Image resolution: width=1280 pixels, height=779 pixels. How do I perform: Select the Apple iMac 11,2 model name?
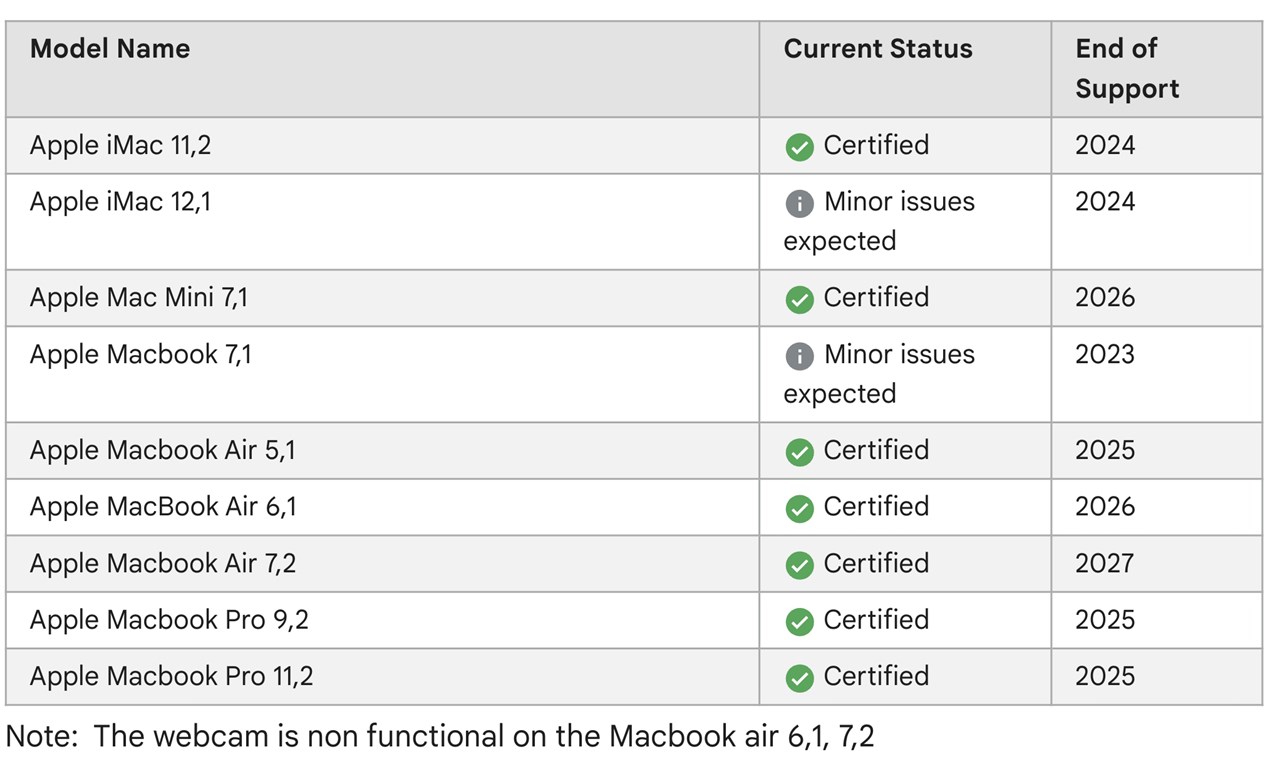point(120,146)
